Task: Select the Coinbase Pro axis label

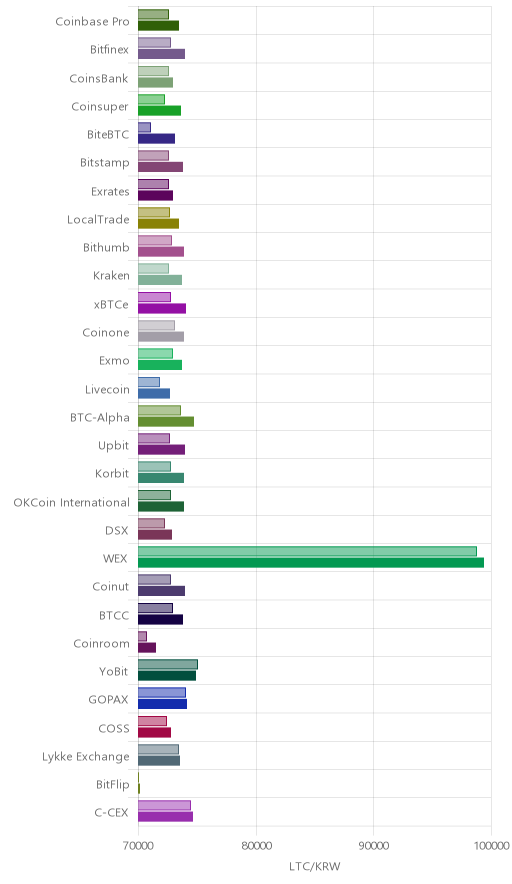Action: point(92,21)
